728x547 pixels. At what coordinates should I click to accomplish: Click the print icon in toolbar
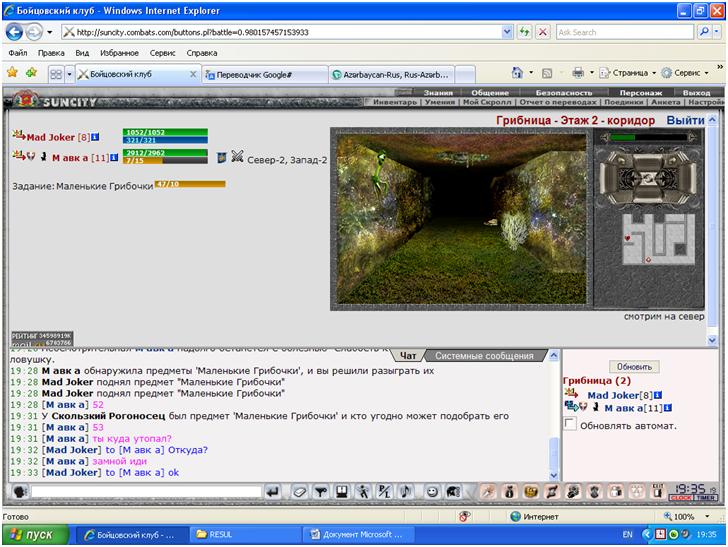coord(578,72)
